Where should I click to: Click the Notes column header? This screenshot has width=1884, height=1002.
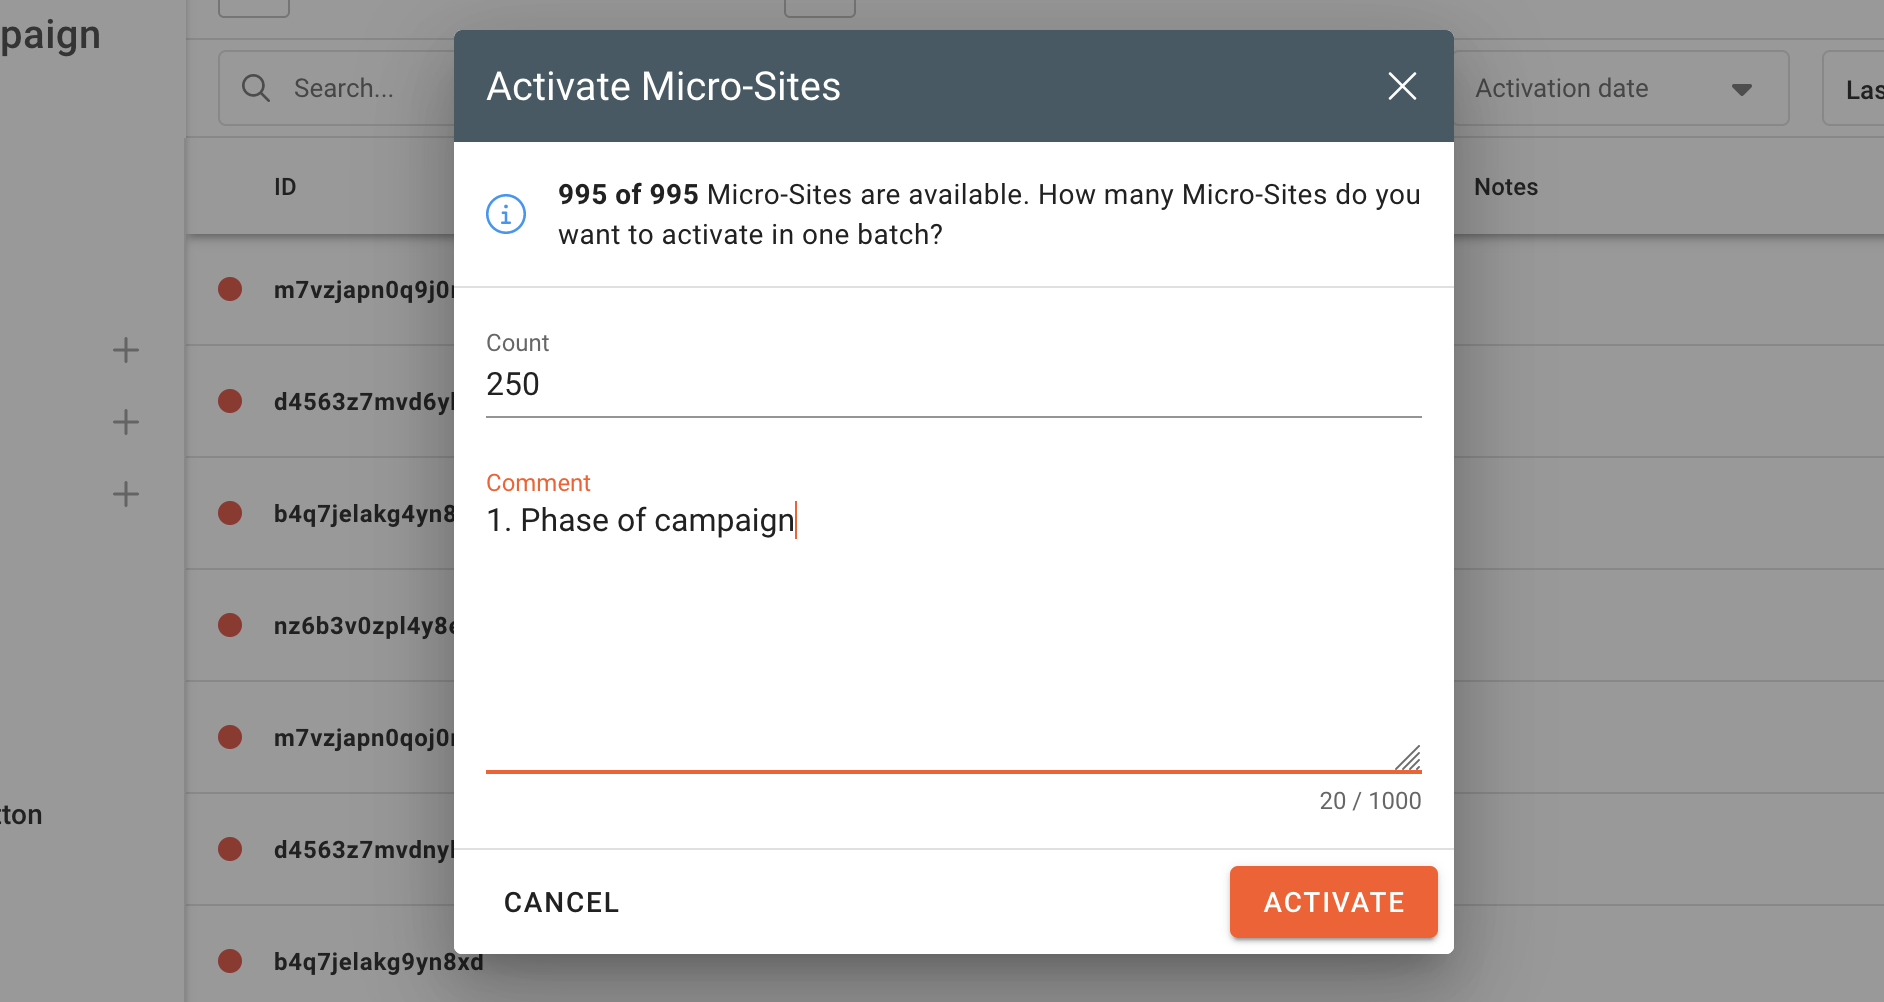click(x=1505, y=187)
